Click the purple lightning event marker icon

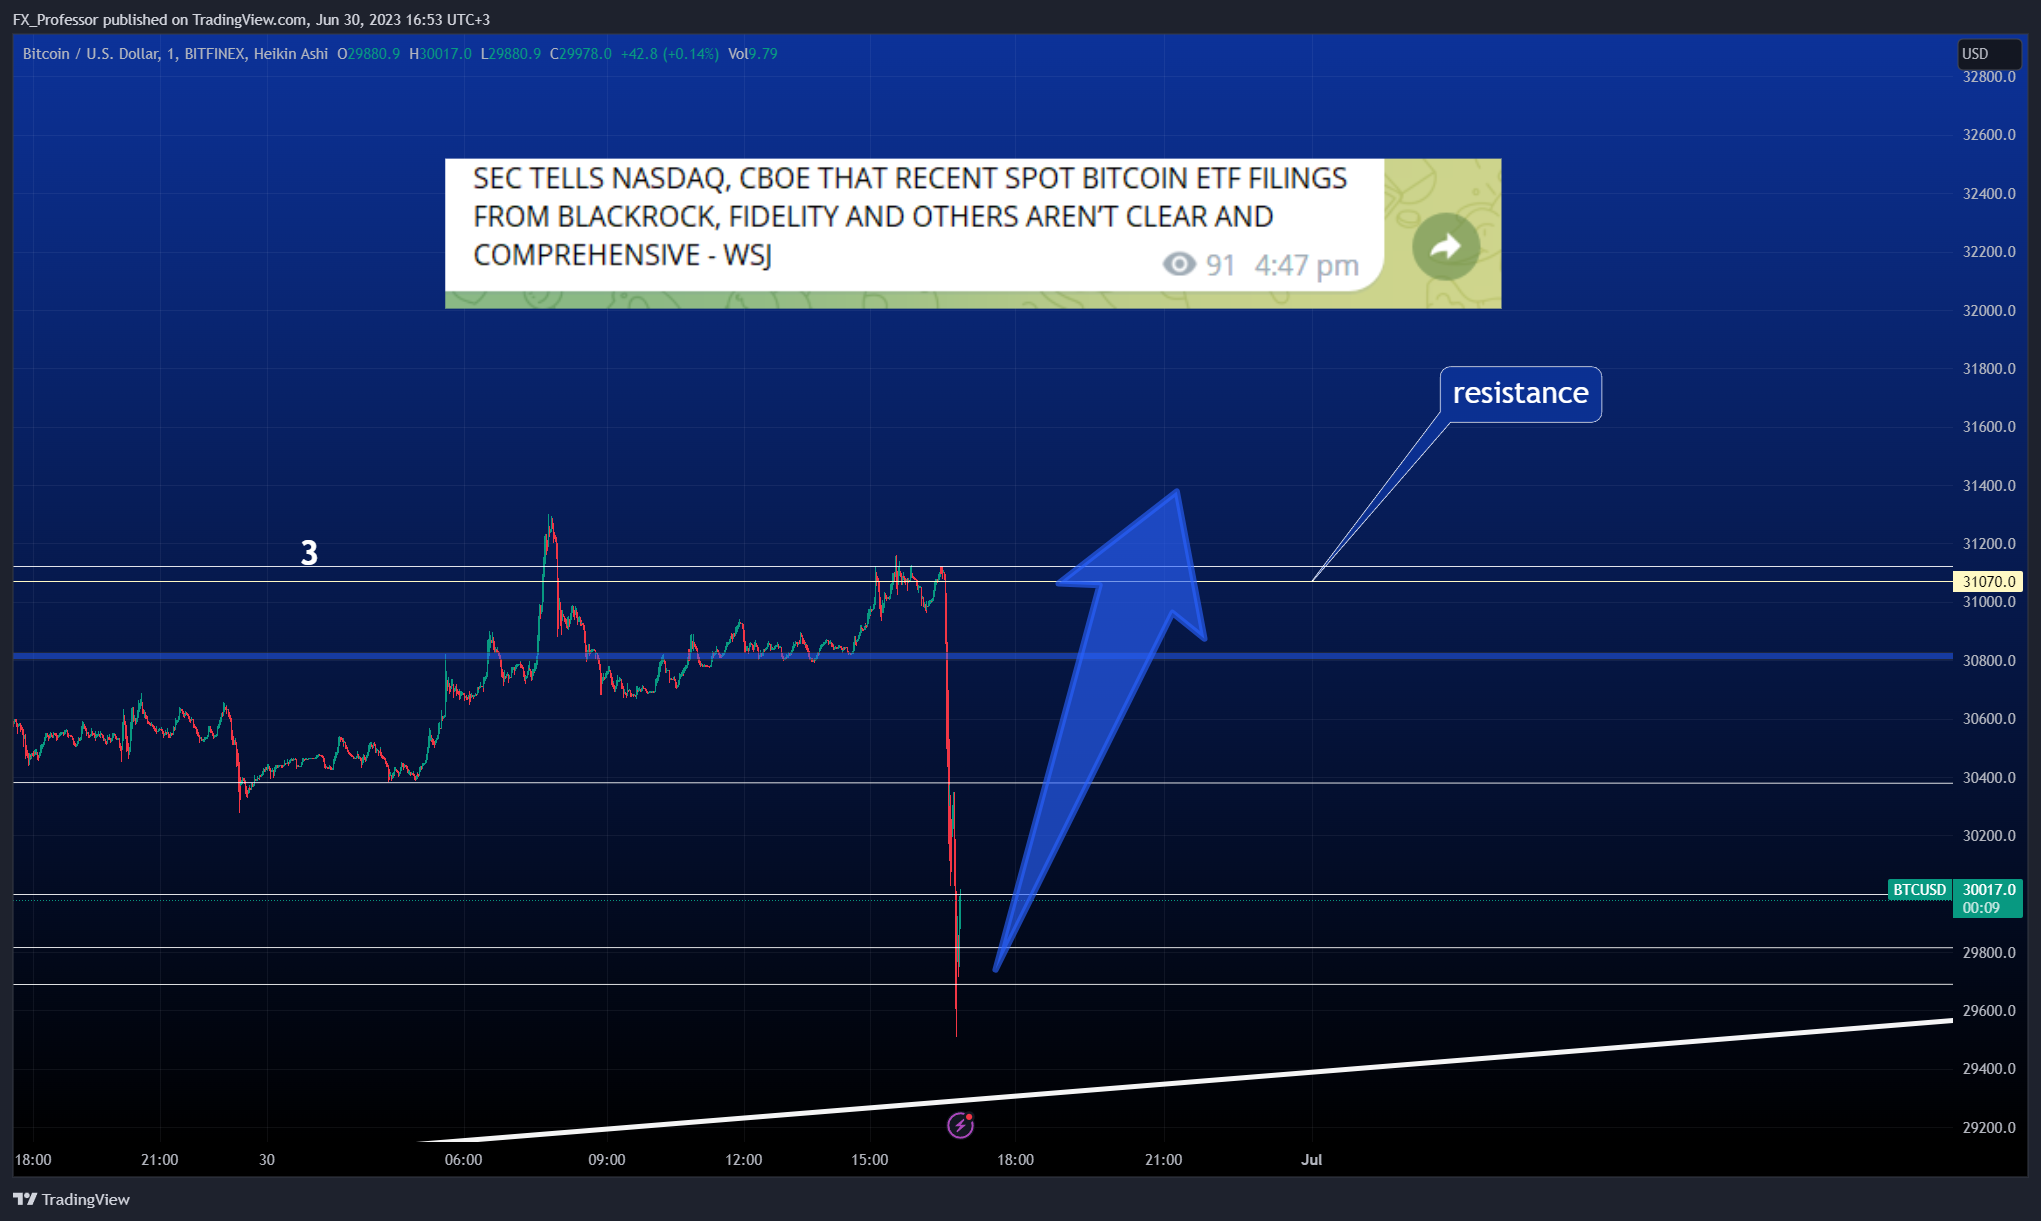click(x=960, y=1125)
